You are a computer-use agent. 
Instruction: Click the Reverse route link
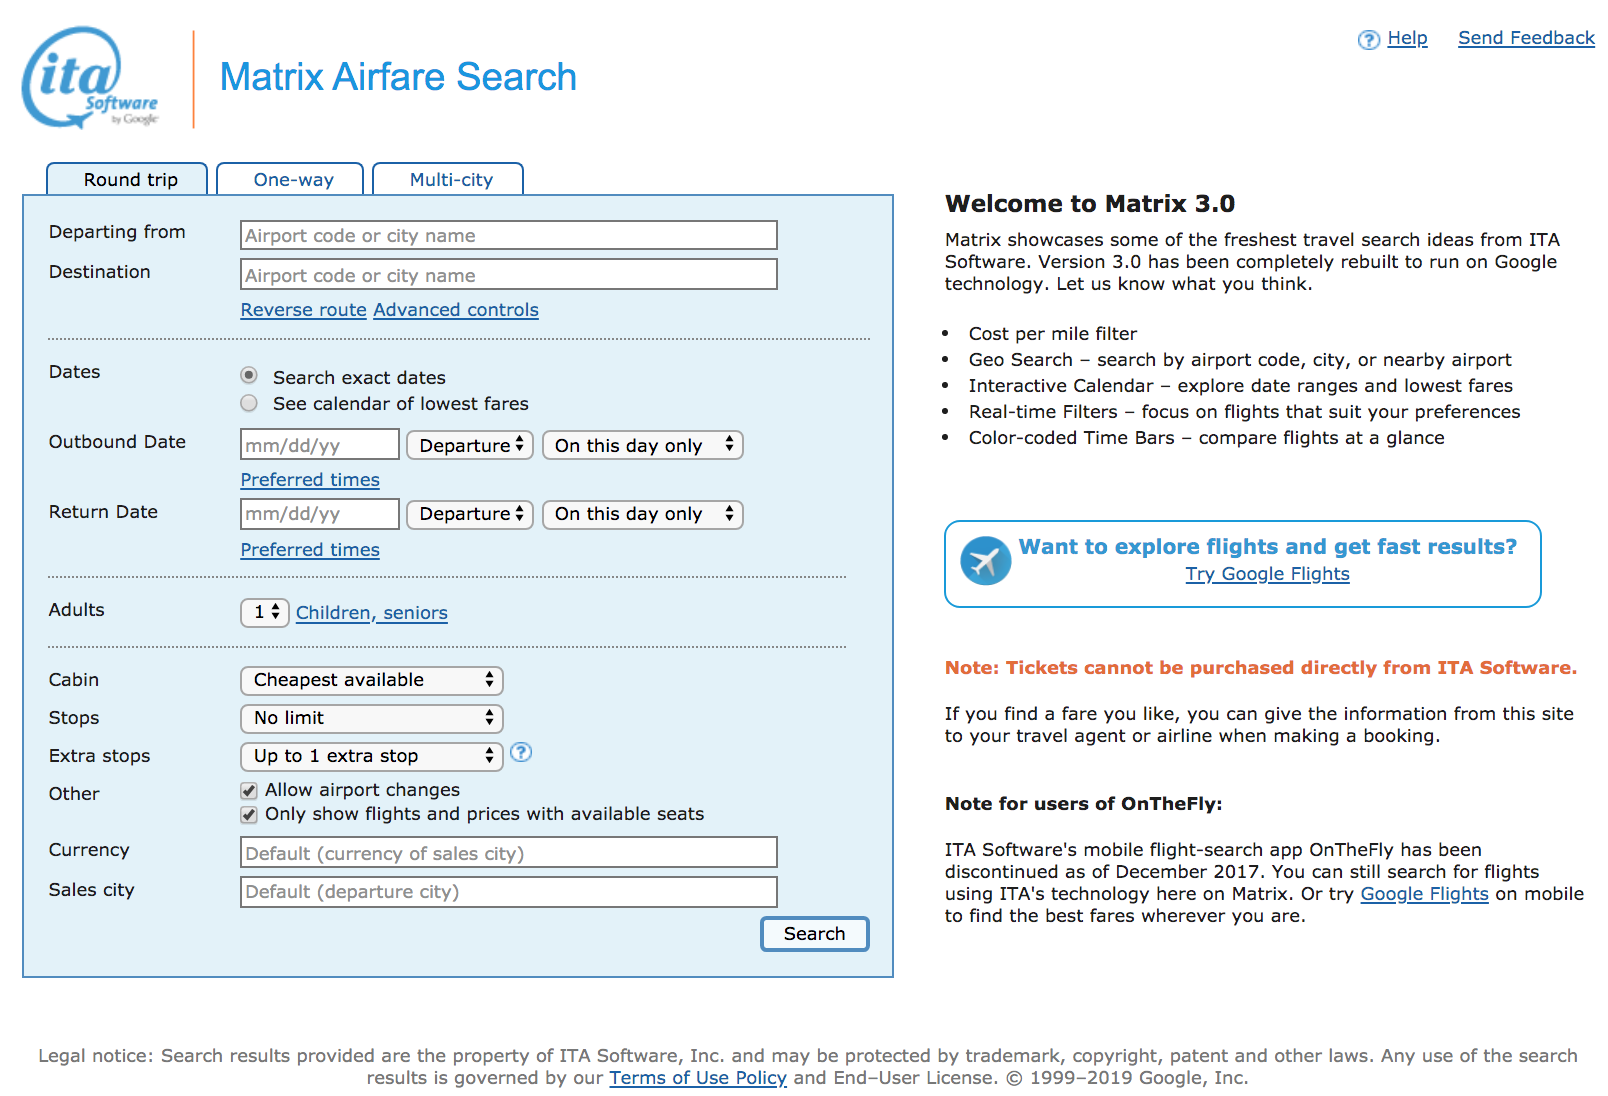pyautogui.click(x=303, y=310)
